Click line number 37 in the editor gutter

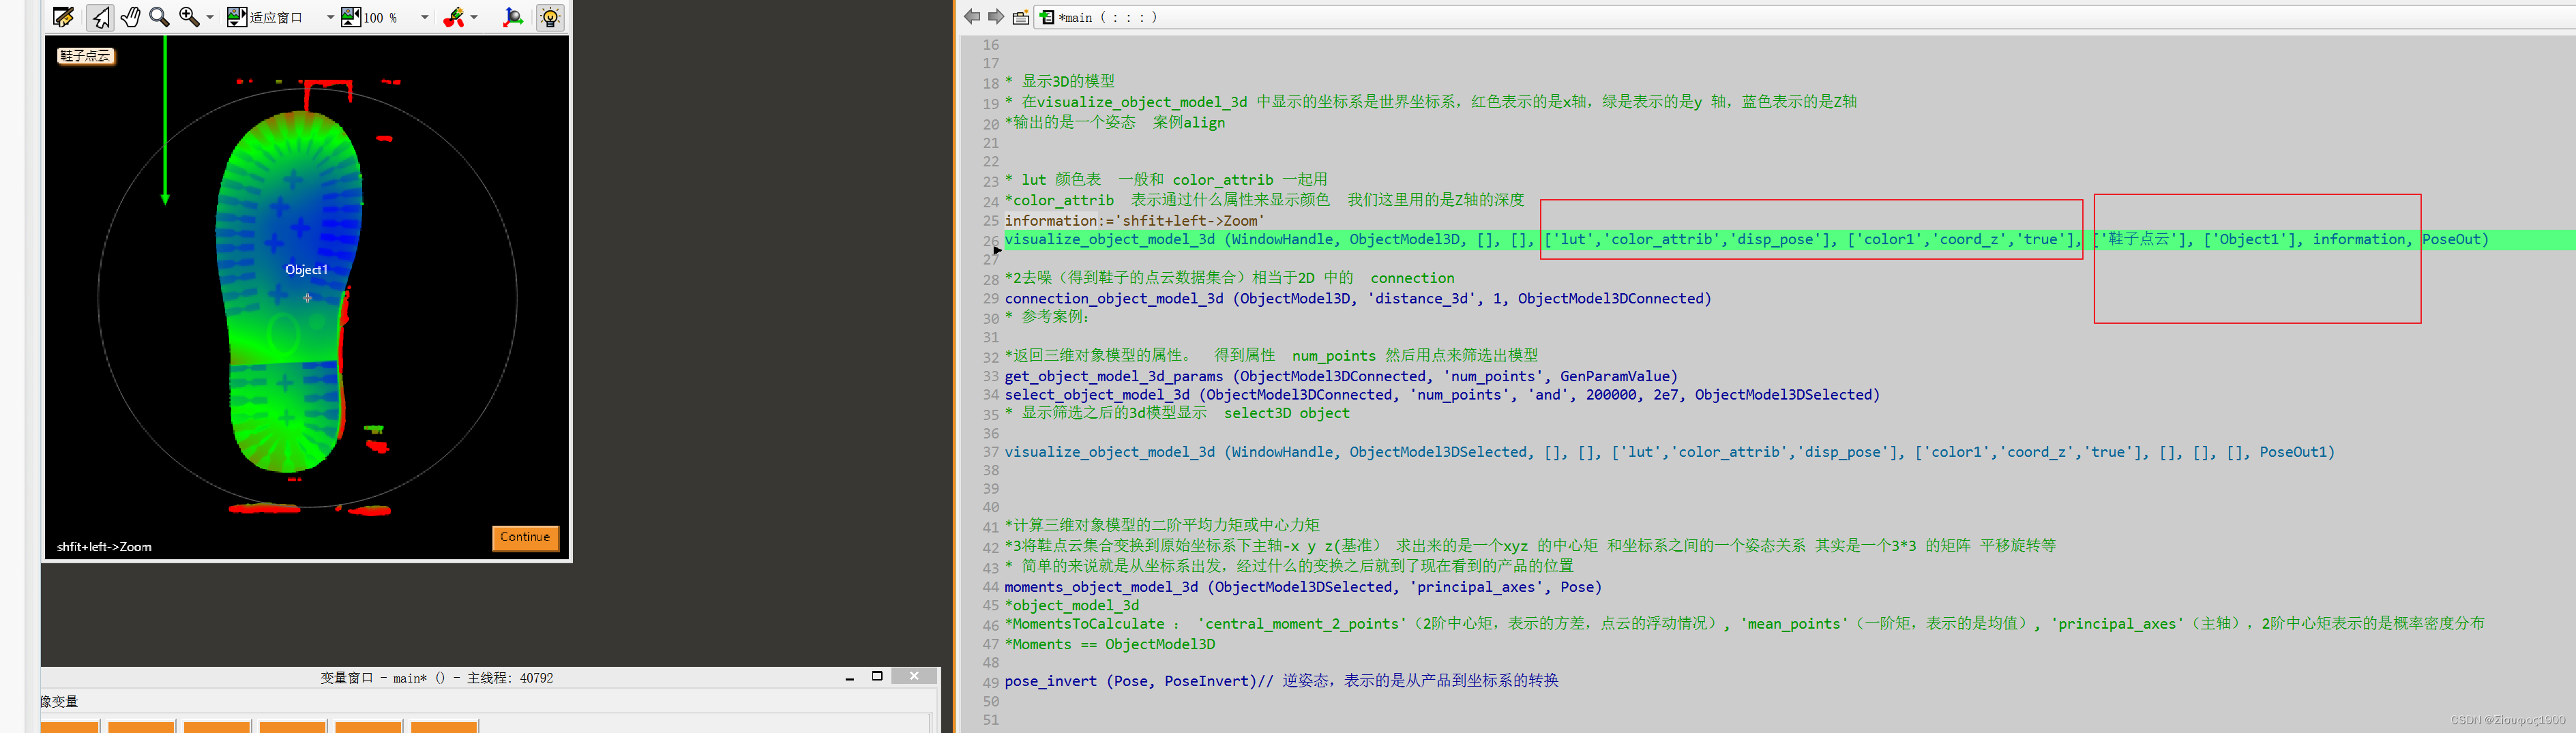(x=990, y=453)
